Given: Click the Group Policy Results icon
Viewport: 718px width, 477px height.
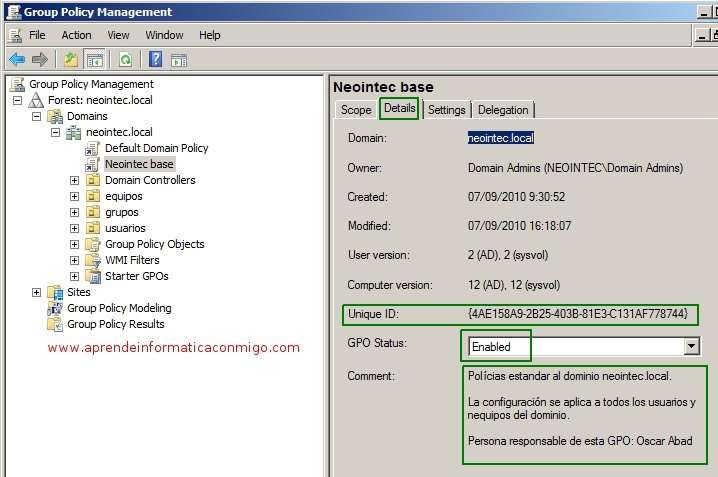Looking at the screenshot, I should 55,324.
